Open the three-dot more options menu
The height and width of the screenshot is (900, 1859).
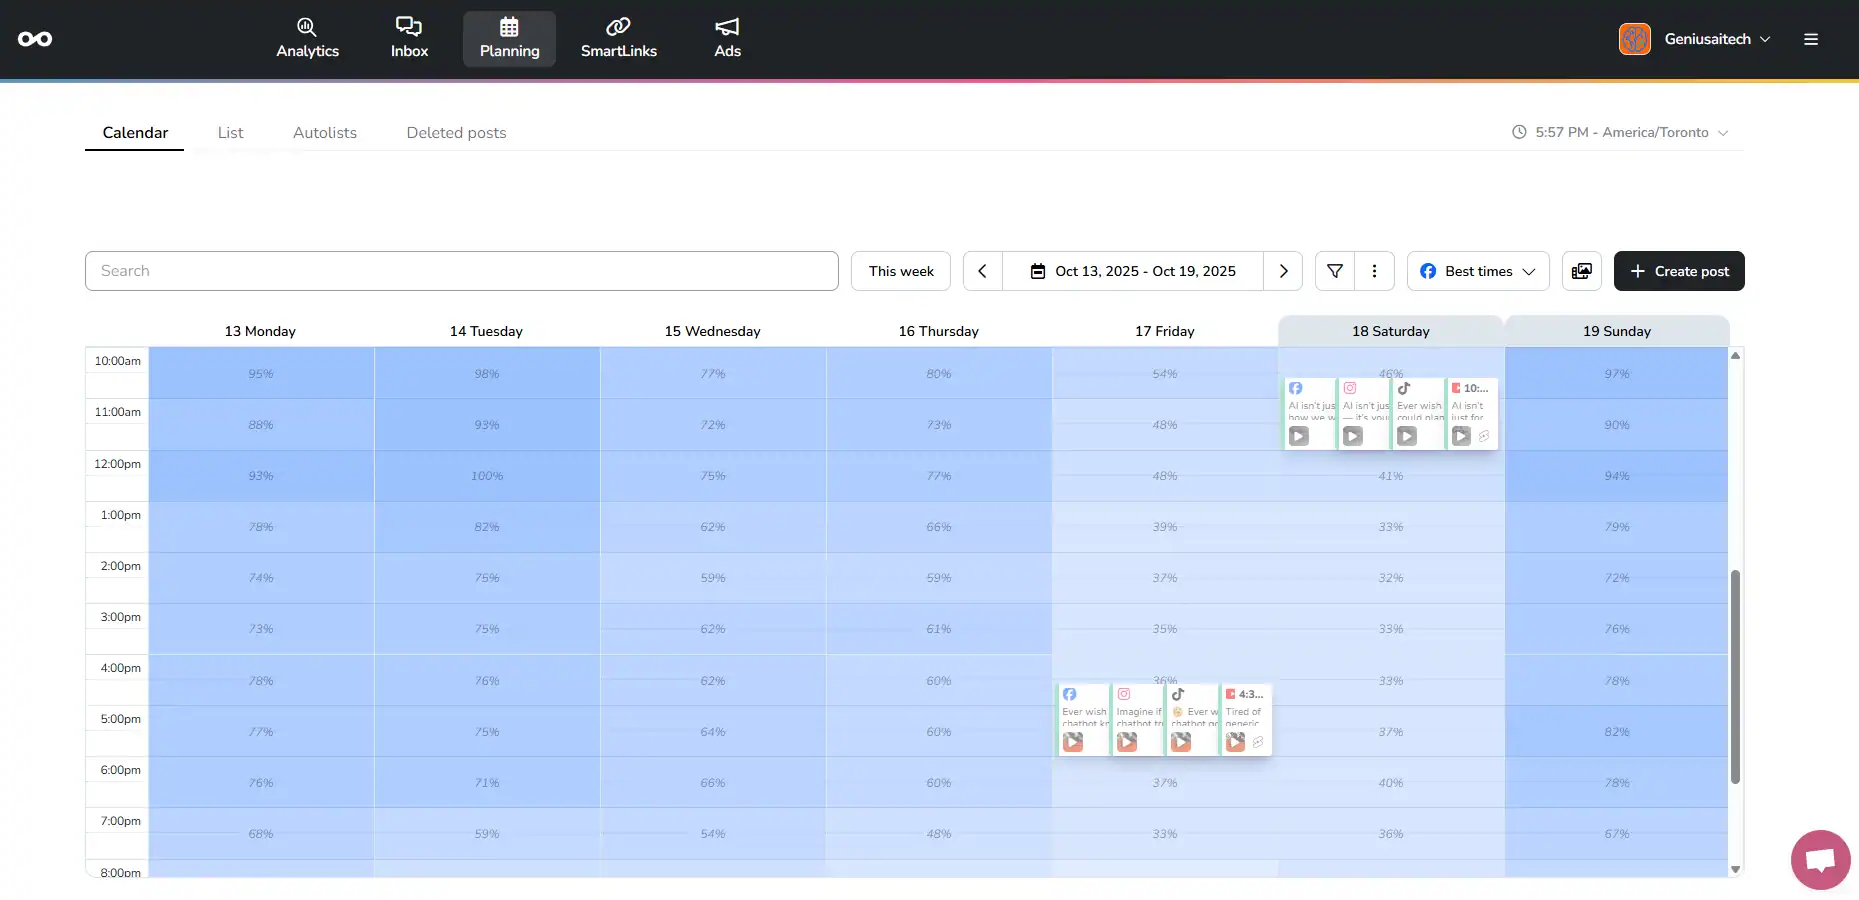[x=1374, y=271]
